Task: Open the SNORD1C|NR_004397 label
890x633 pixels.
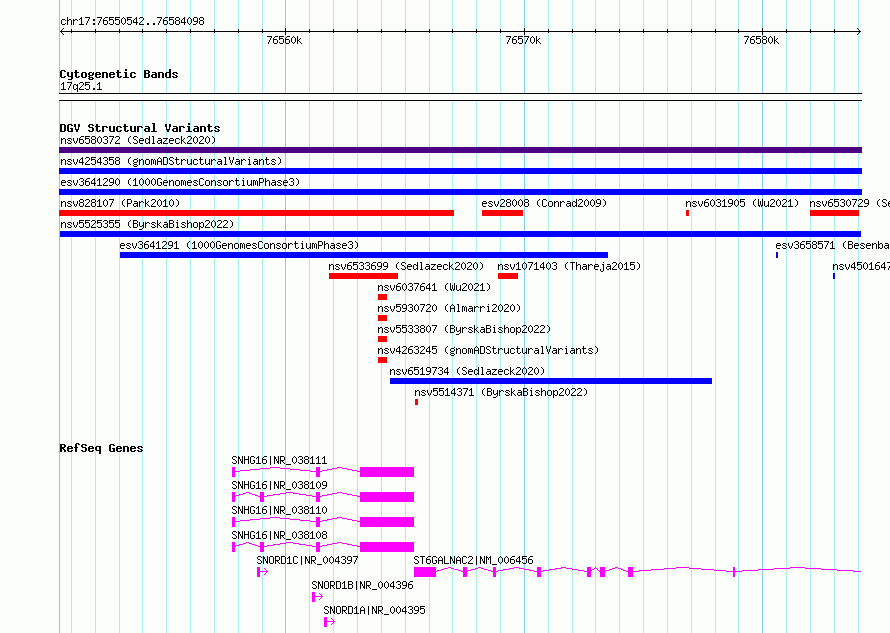Action: pos(307,560)
